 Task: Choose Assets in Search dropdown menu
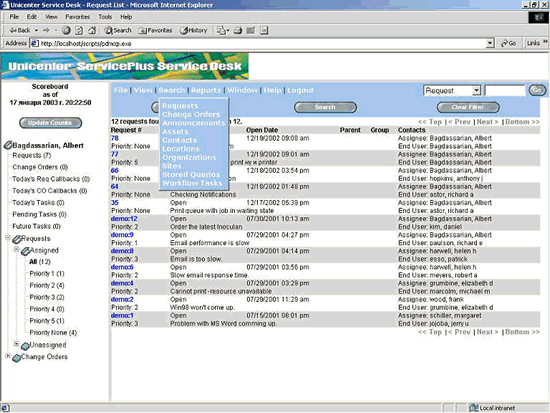[x=175, y=132]
